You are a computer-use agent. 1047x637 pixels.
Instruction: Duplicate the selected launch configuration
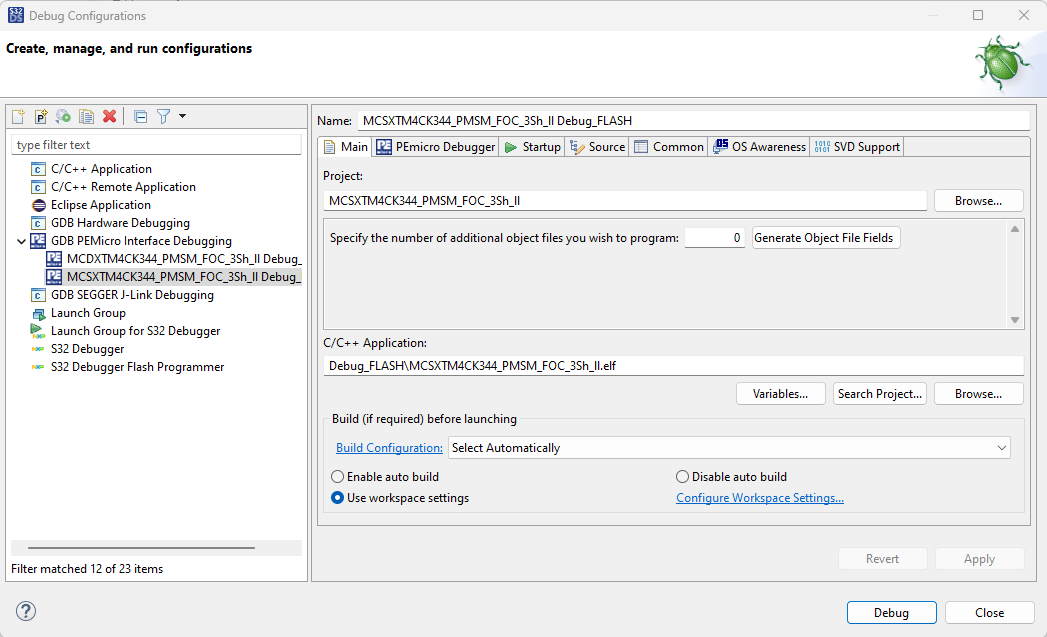(87, 117)
